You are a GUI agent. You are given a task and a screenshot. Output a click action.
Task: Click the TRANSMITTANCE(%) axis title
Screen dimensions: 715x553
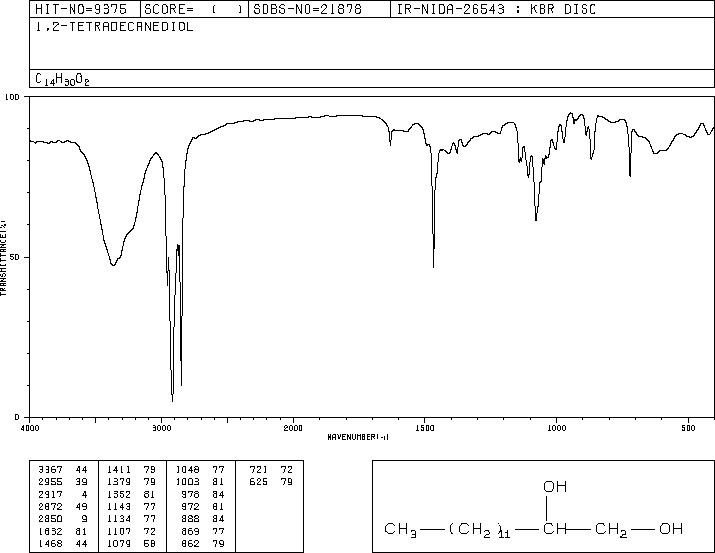[x=3, y=257]
